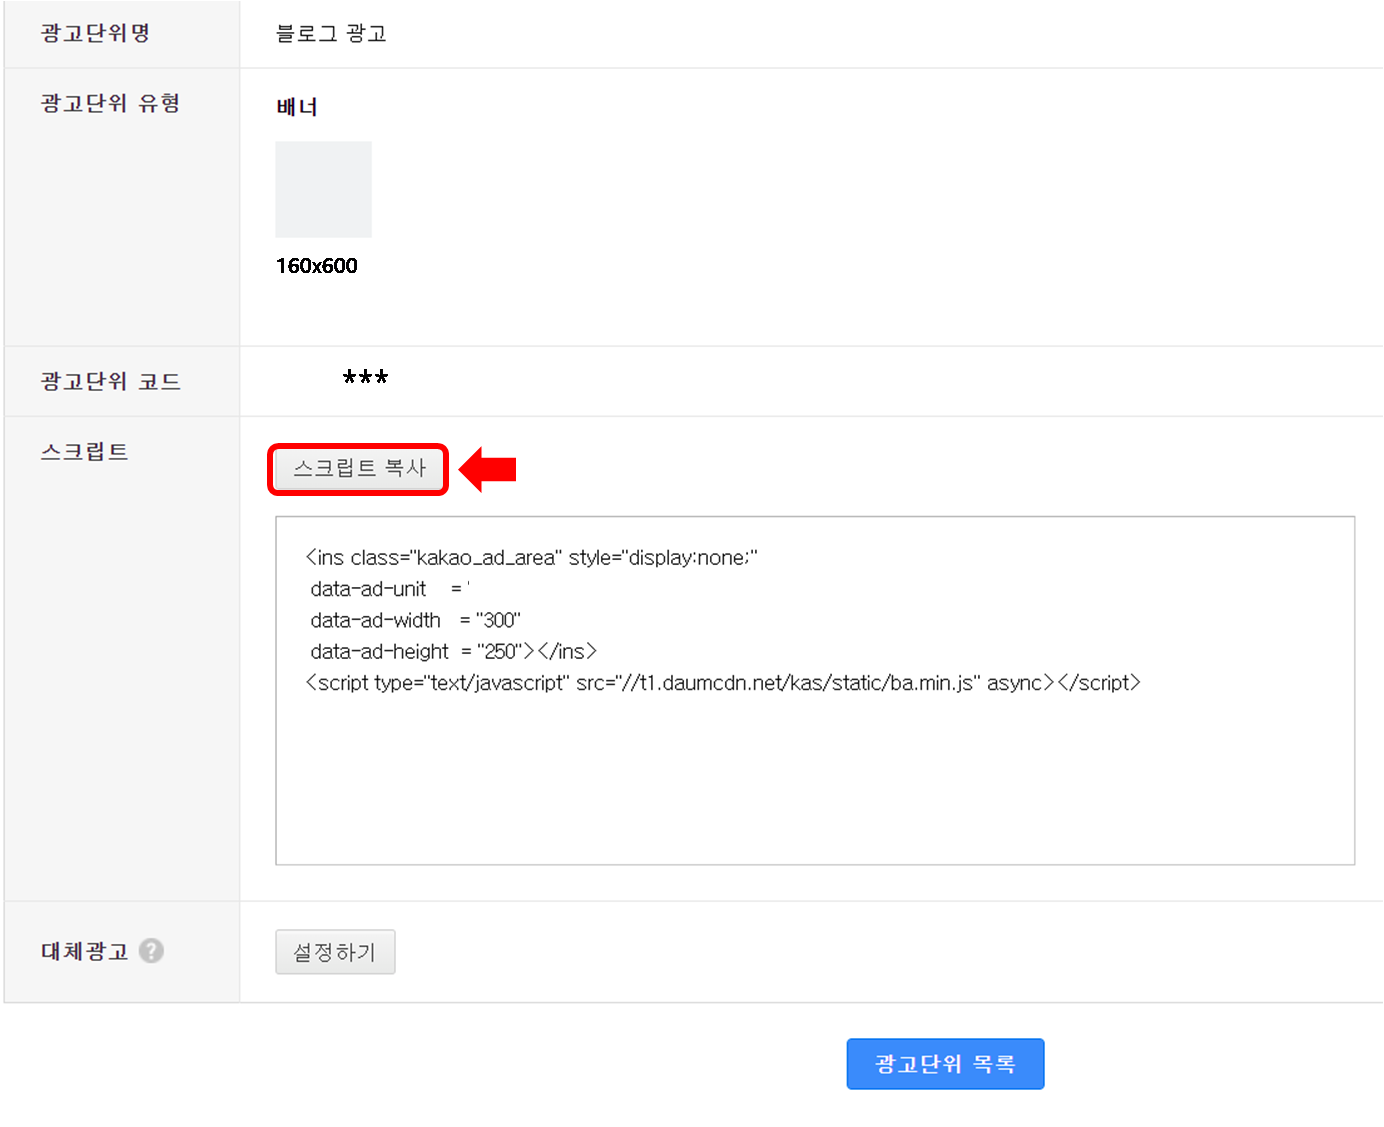This screenshot has height=1127, width=1384.
Task: Open 설정하기 for 대체광고
Action: point(335,952)
